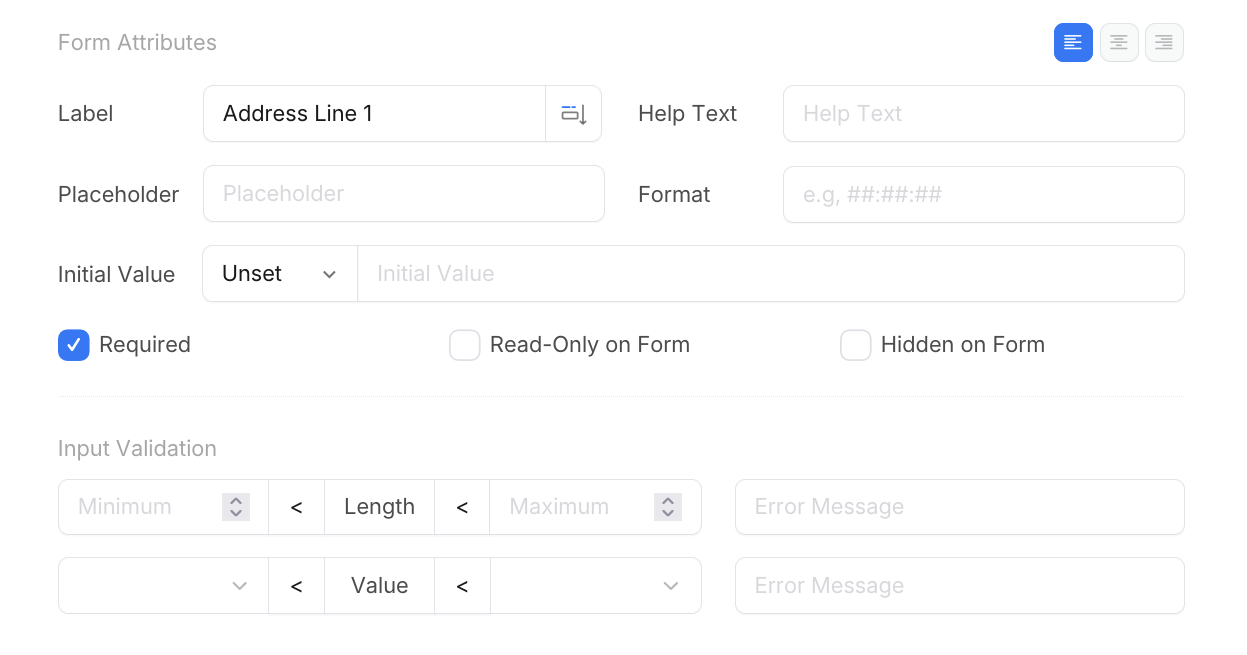Screen dimensions: 1247x655
Task: Select left alignment icon
Action: pos(1073,43)
